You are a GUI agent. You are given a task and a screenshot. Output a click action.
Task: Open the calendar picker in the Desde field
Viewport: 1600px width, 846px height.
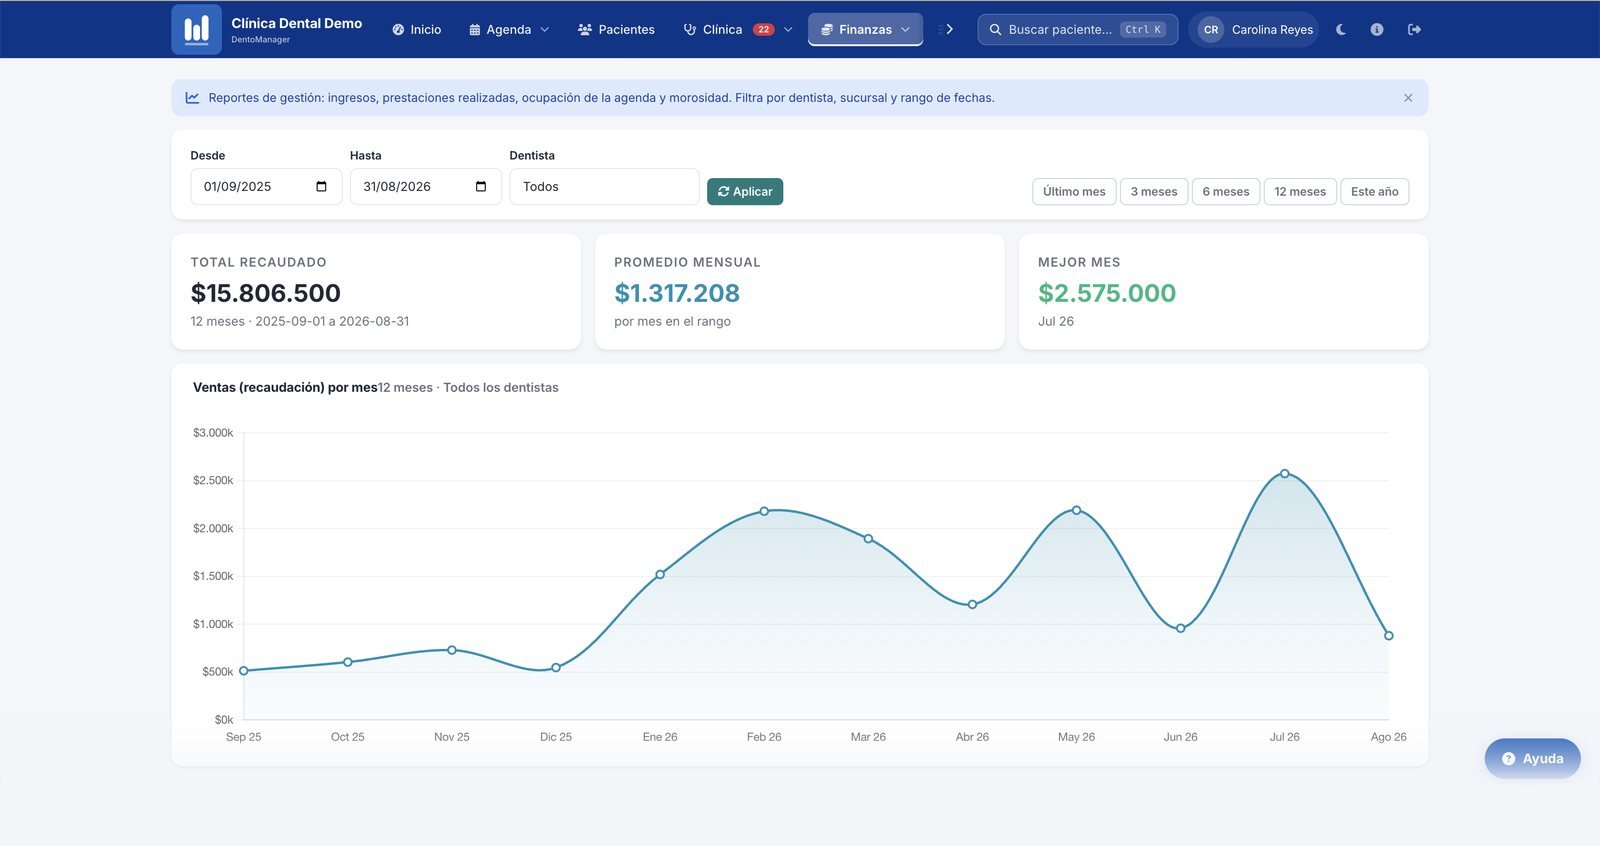(x=321, y=187)
